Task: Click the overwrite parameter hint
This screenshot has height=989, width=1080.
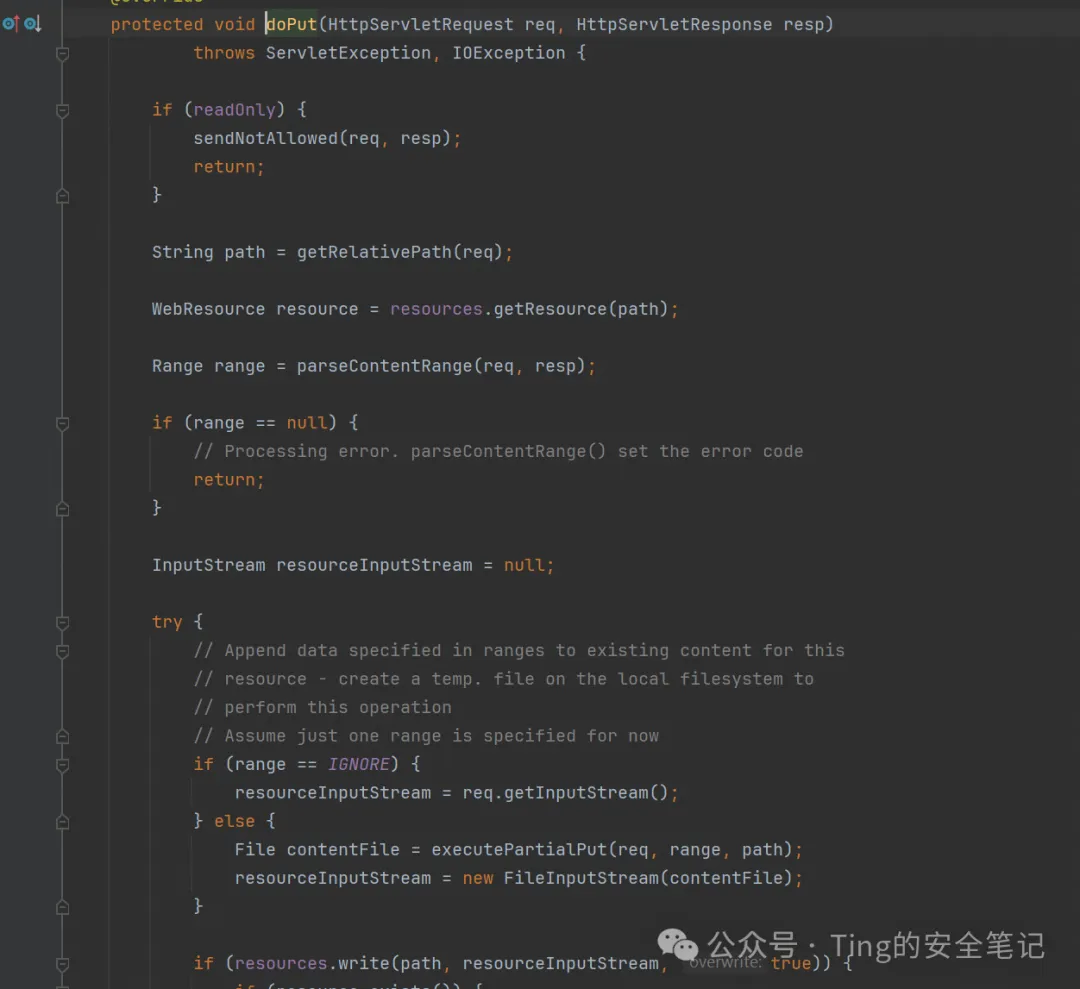Action: [x=726, y=962]
